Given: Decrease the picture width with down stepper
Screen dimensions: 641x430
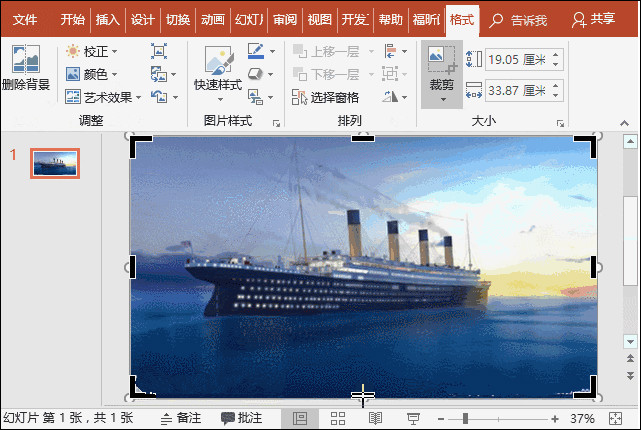Looking at the screenshot, I should pyautogui.click(x=556, y=96).
